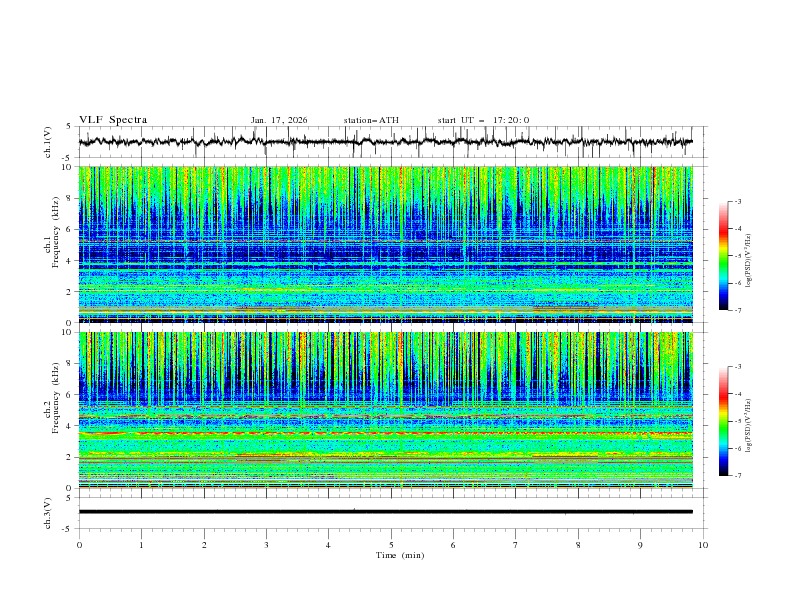Click tick label "5" on the time axis

click(x=391, y=545)
